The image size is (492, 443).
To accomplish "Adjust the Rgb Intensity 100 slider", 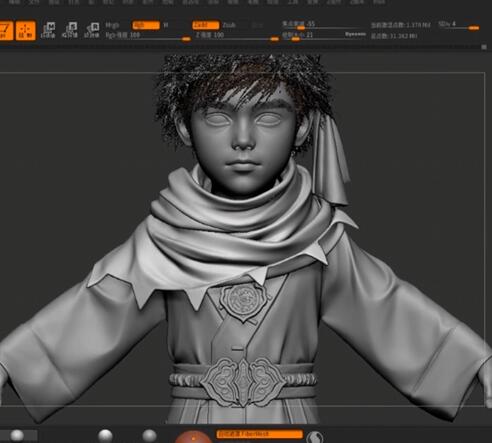I will (148, 36).
